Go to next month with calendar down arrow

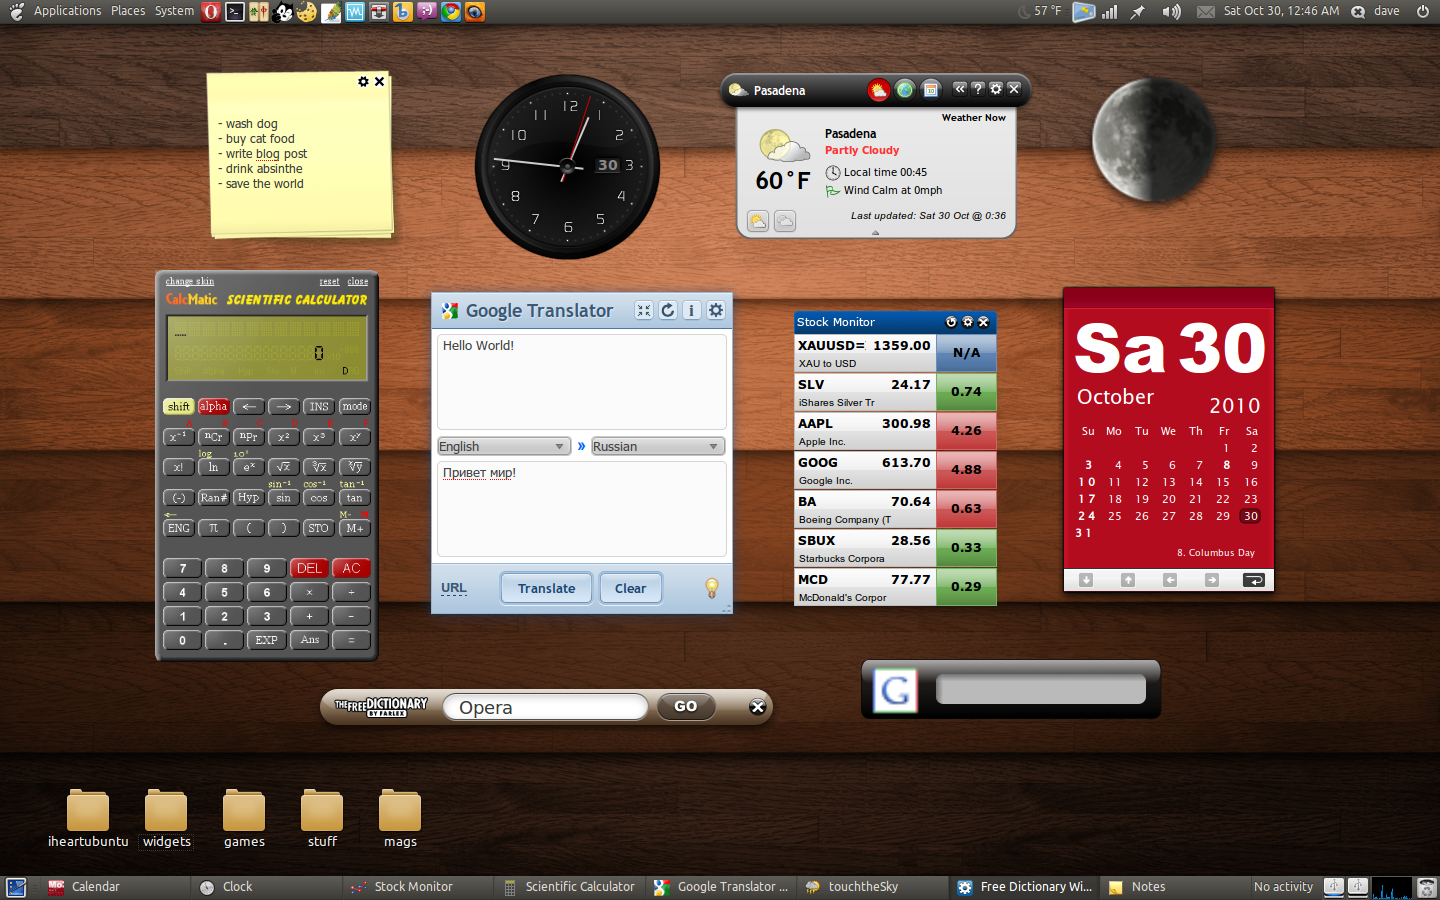coord(1086,580)
